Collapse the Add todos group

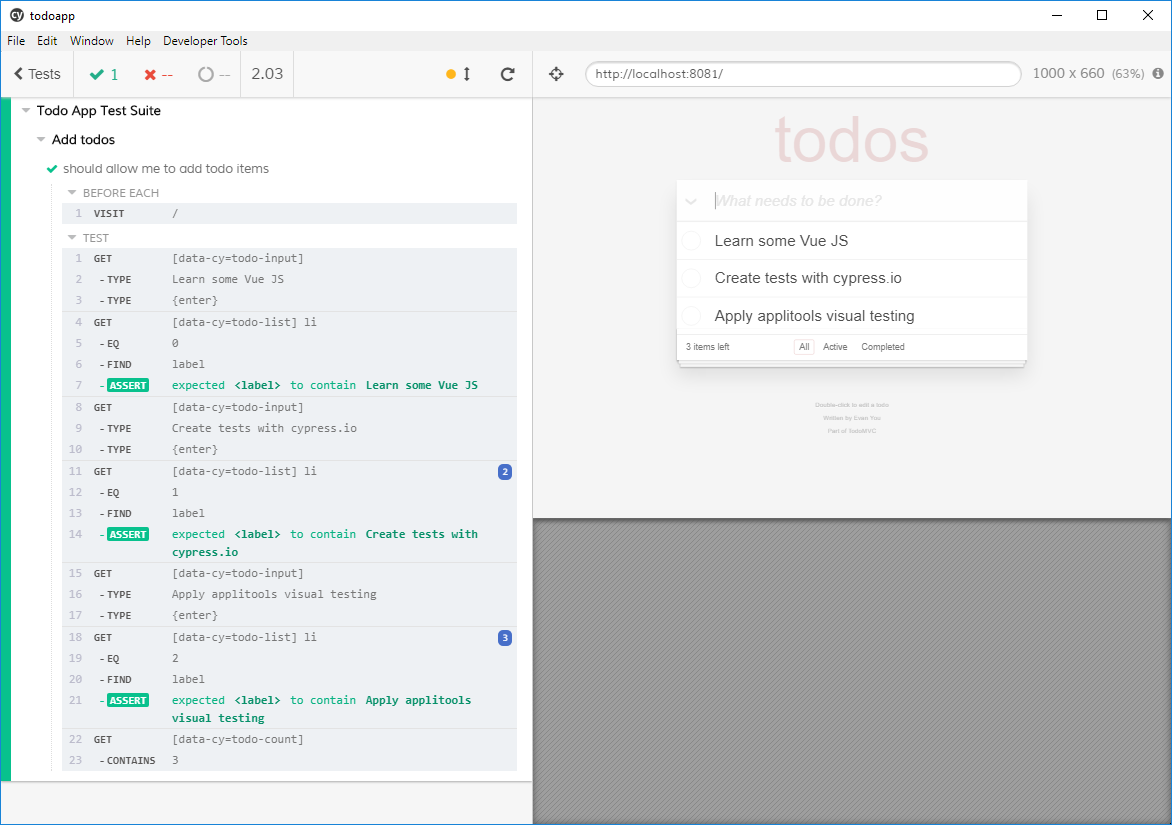tap(41, 140)
